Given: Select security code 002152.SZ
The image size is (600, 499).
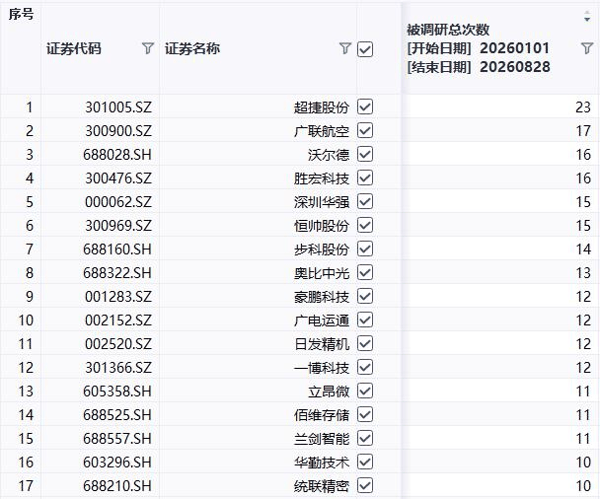Looking at the screenshot, I should click(118, 320).
